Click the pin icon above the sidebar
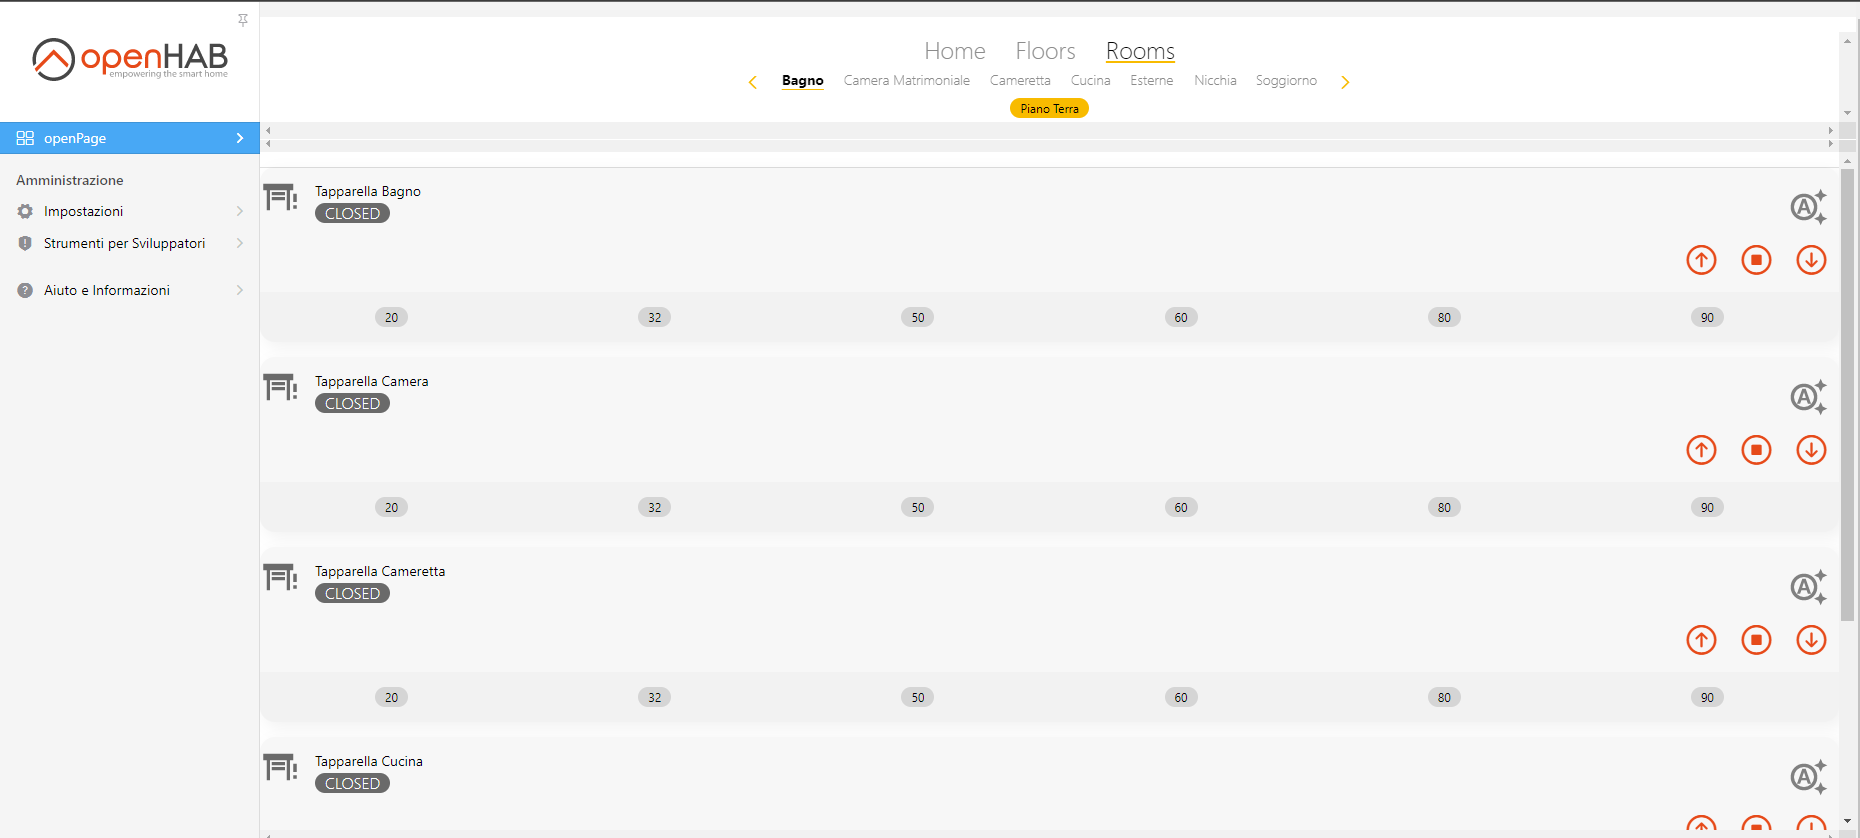This screenshot has width=1860, height=838. point(243,20)
